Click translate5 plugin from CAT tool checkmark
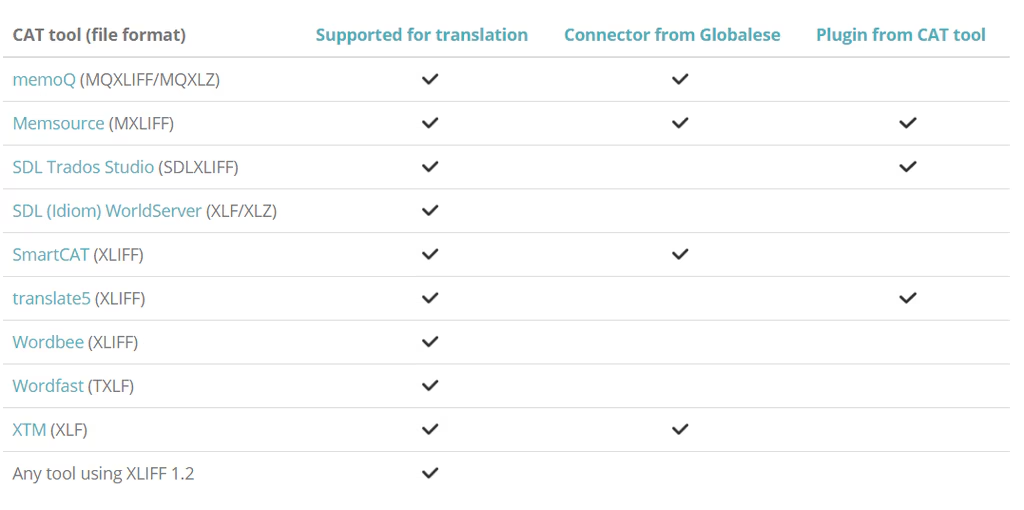Screen dimensions: 1024x510 pos(908,298)
